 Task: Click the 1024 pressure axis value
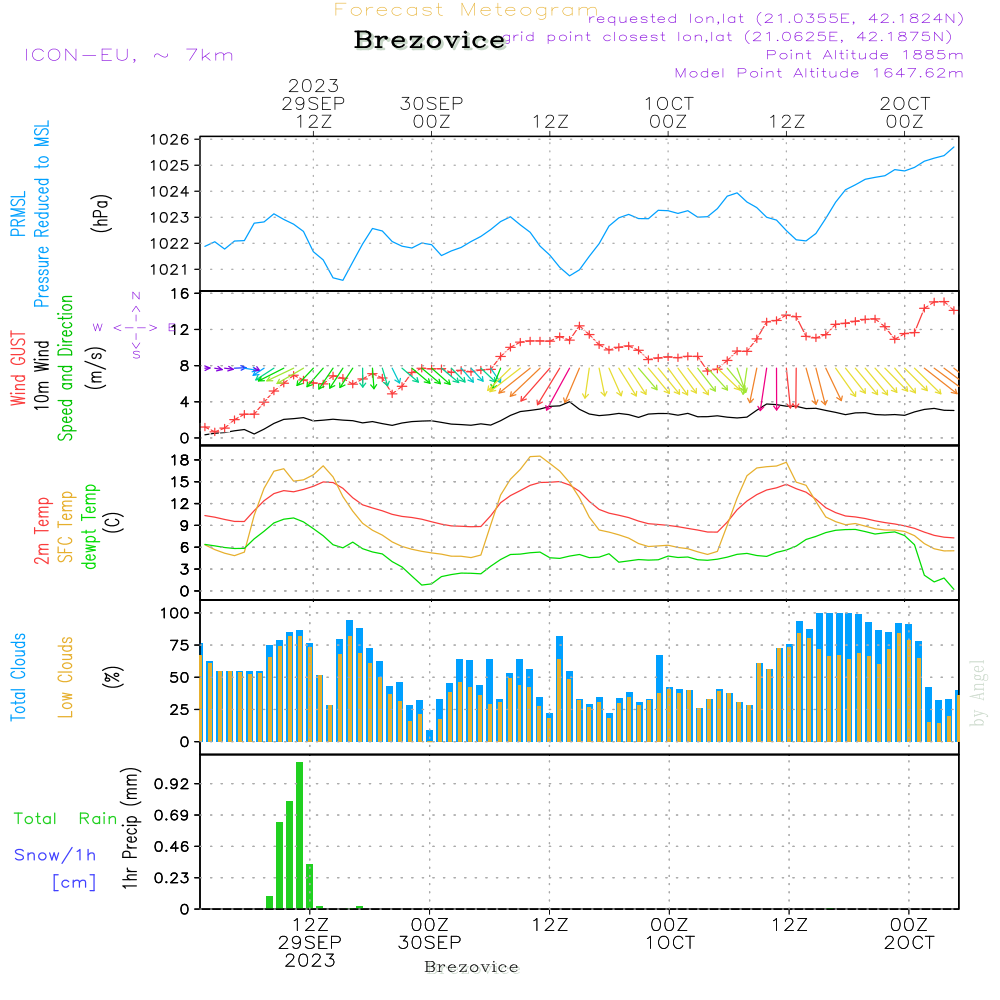pos(170,191)
